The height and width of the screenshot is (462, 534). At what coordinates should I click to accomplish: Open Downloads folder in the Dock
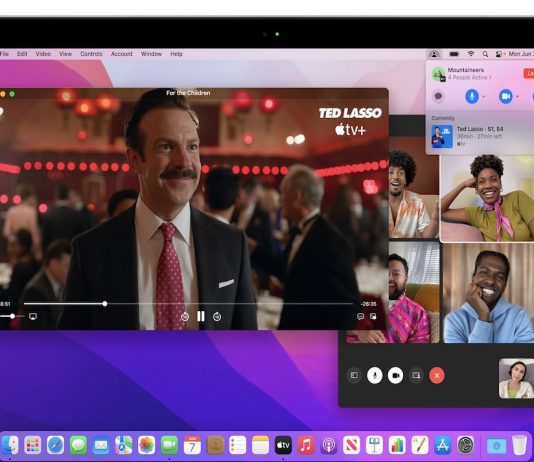click(496, 445)
